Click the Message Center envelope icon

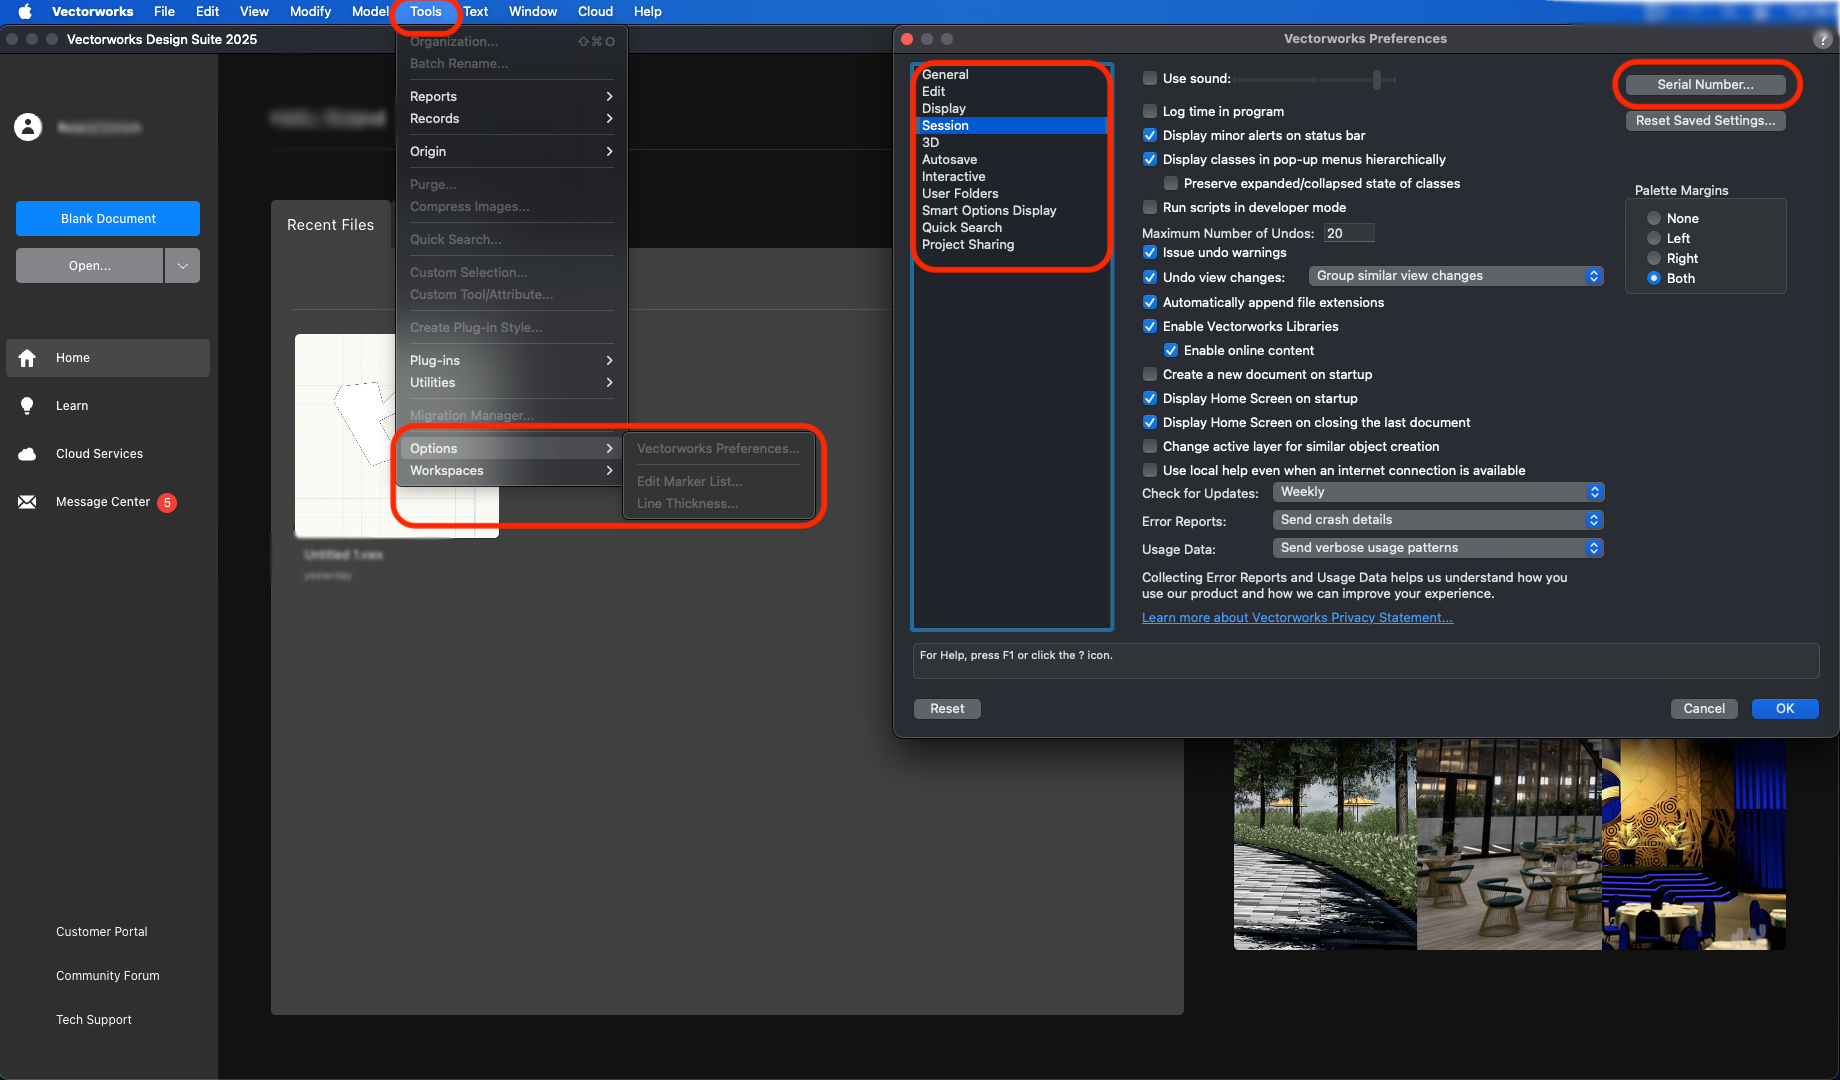(27, 502)
